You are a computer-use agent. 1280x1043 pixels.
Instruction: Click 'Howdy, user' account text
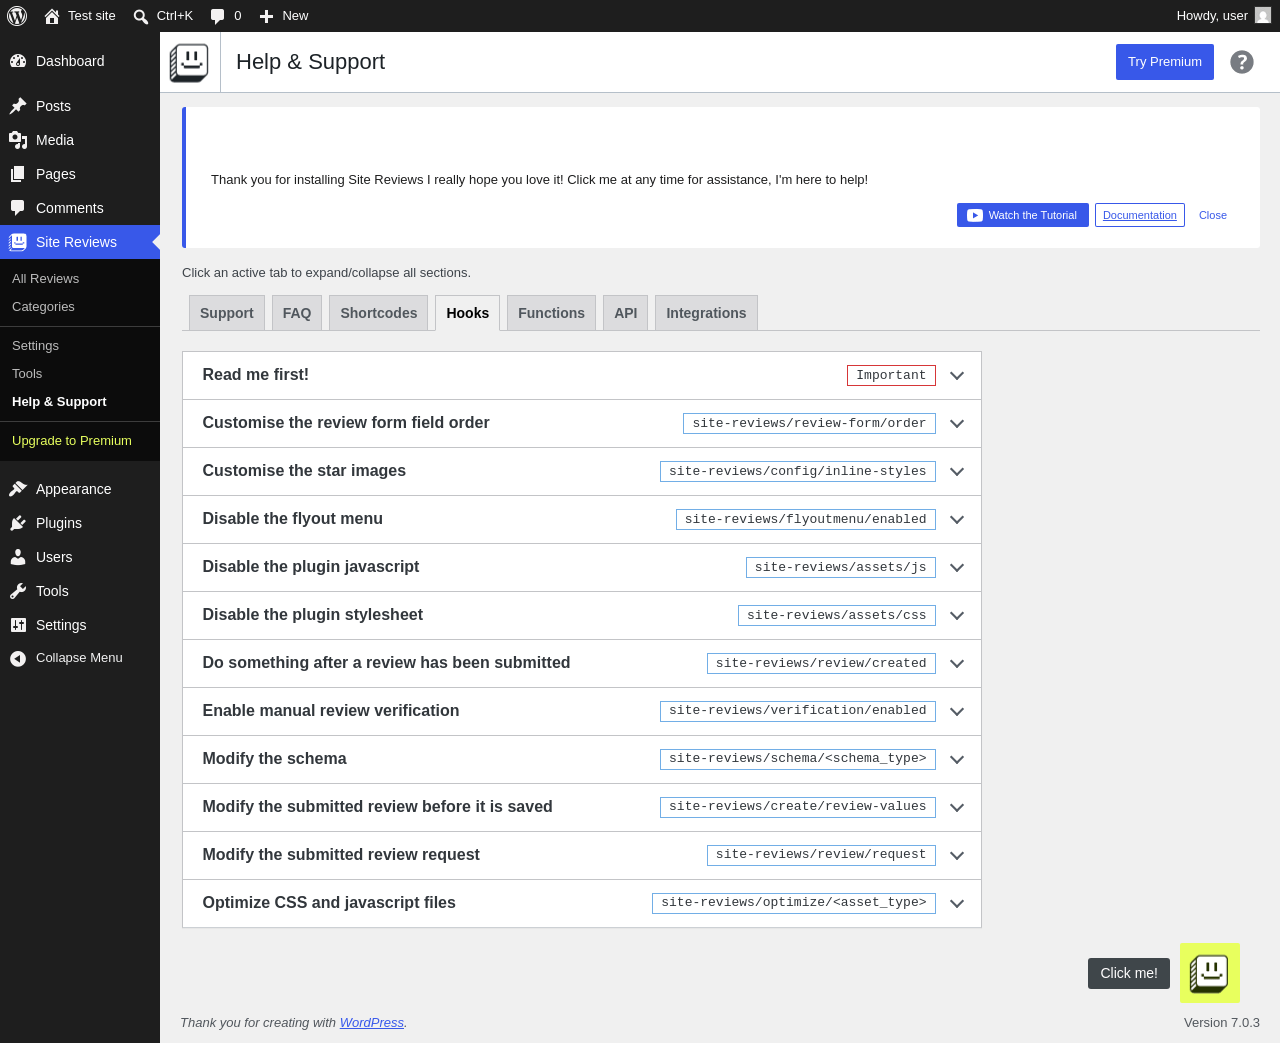1212,16
